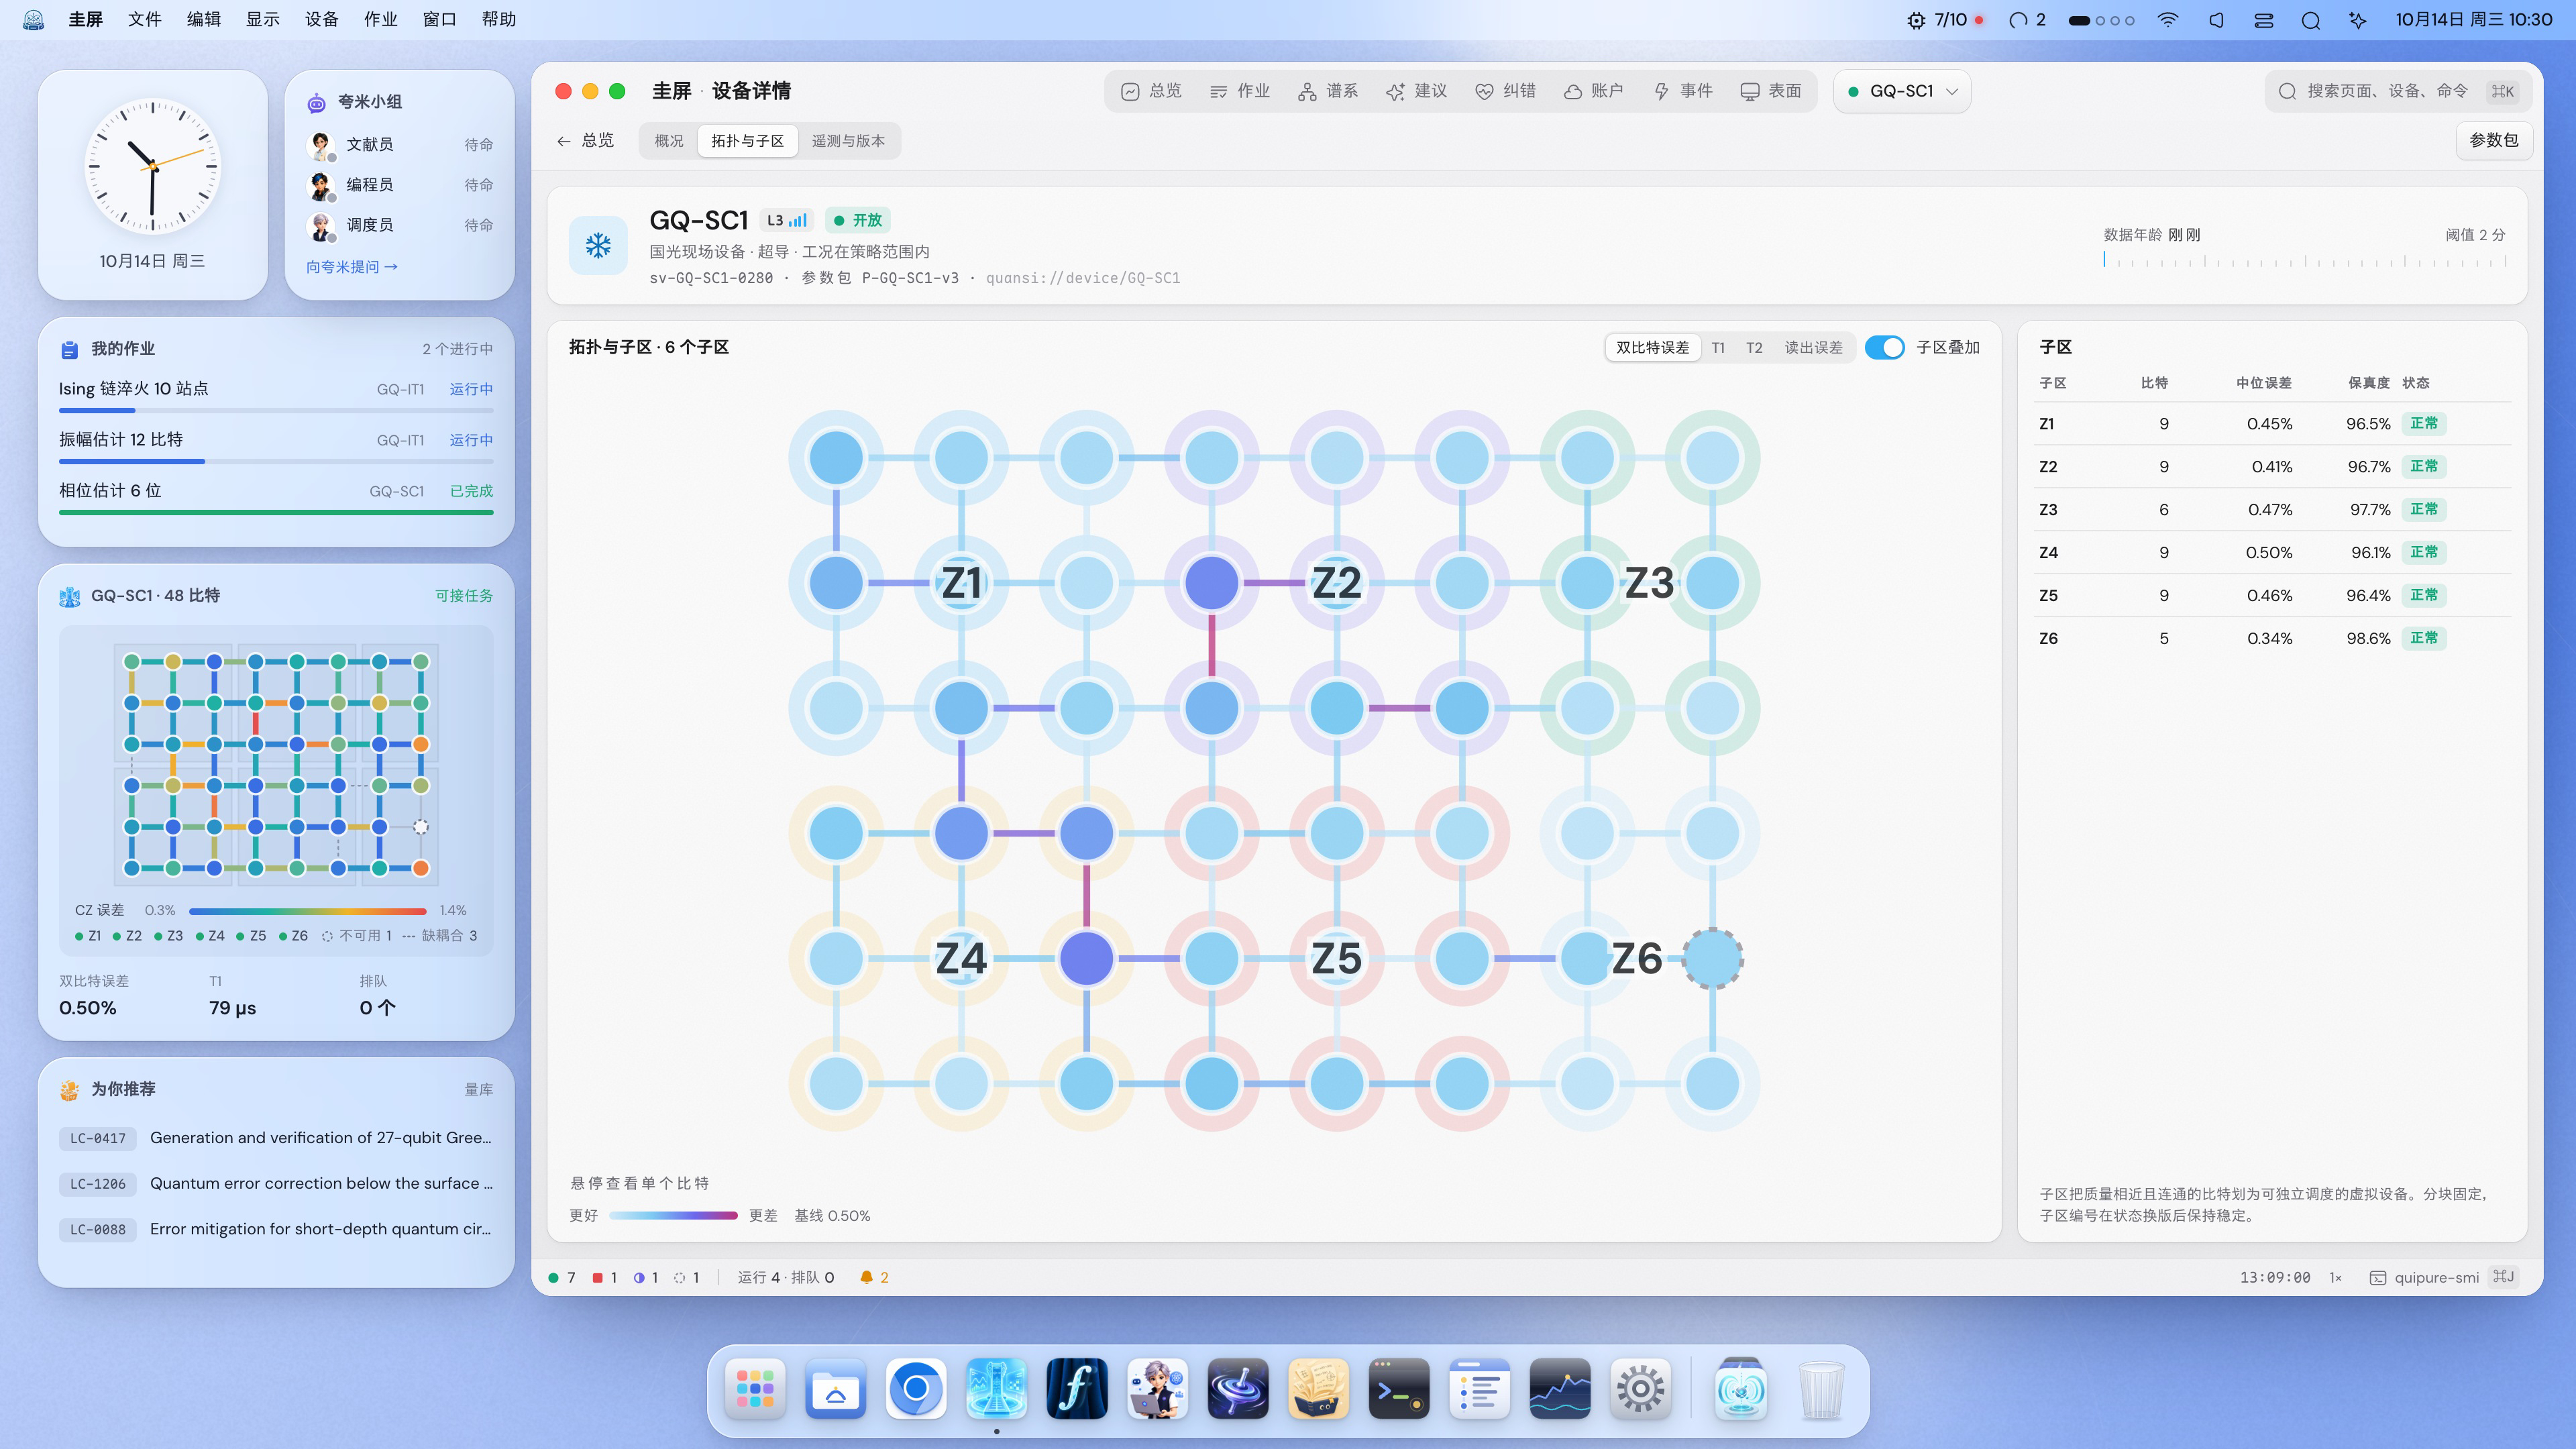
Task: Select the T2 metric option
Action: tap(1754, 347)
